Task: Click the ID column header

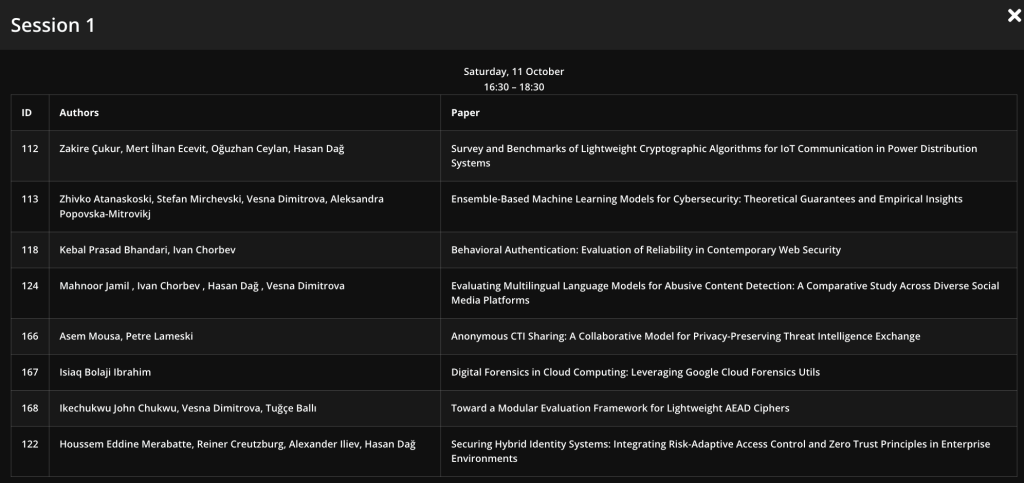Action: [27, 113]
